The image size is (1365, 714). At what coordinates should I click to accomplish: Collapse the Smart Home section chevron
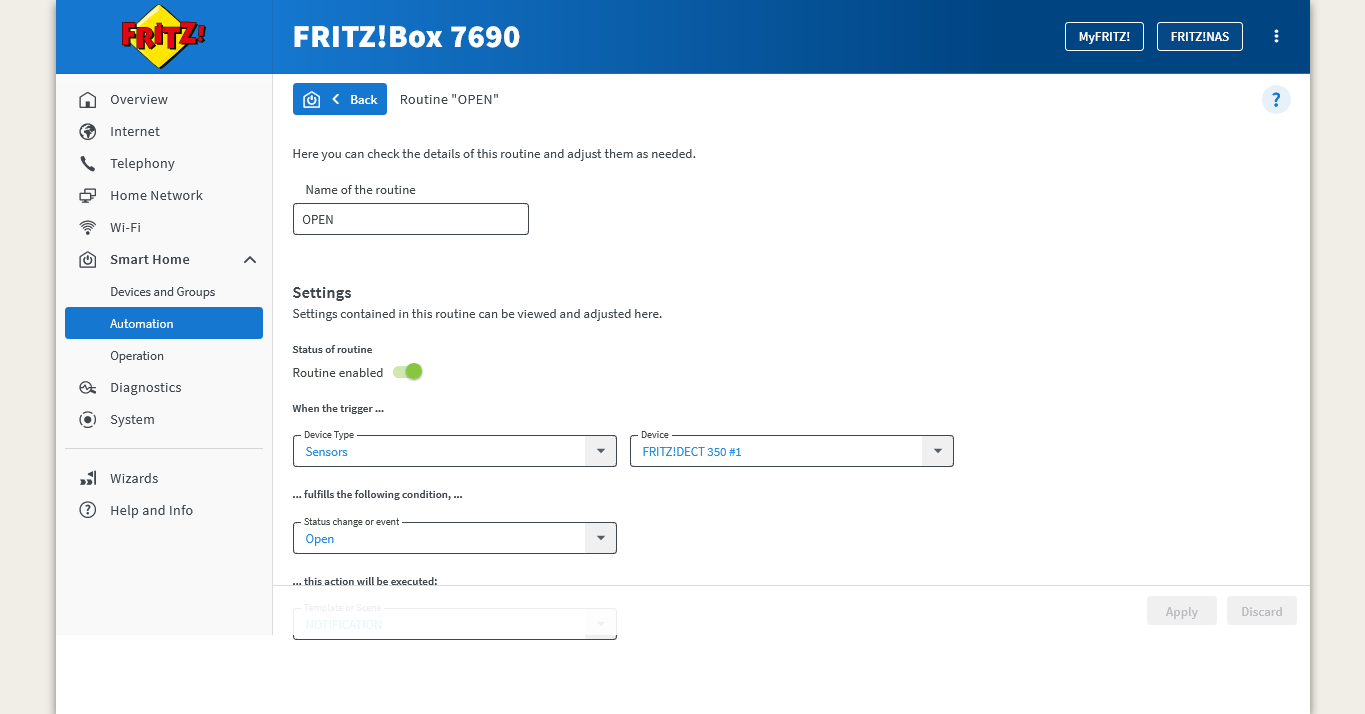[250, 260]
